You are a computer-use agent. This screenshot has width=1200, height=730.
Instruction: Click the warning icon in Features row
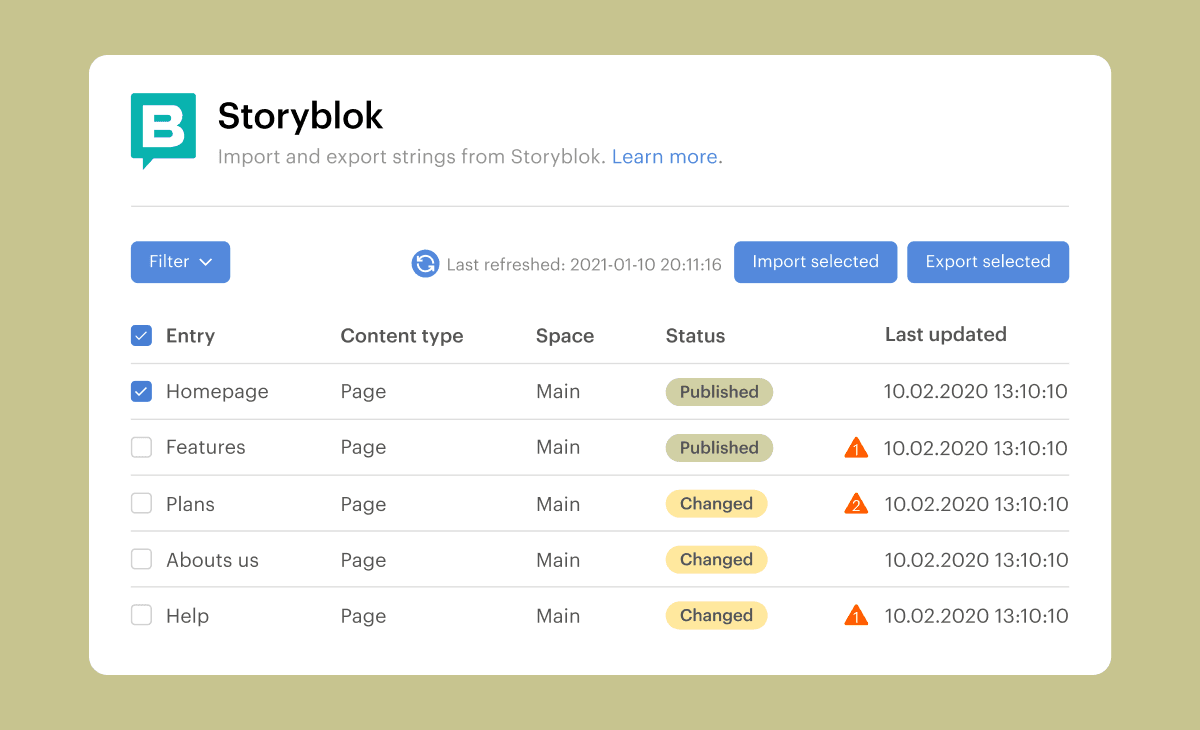tap(856, 448)
